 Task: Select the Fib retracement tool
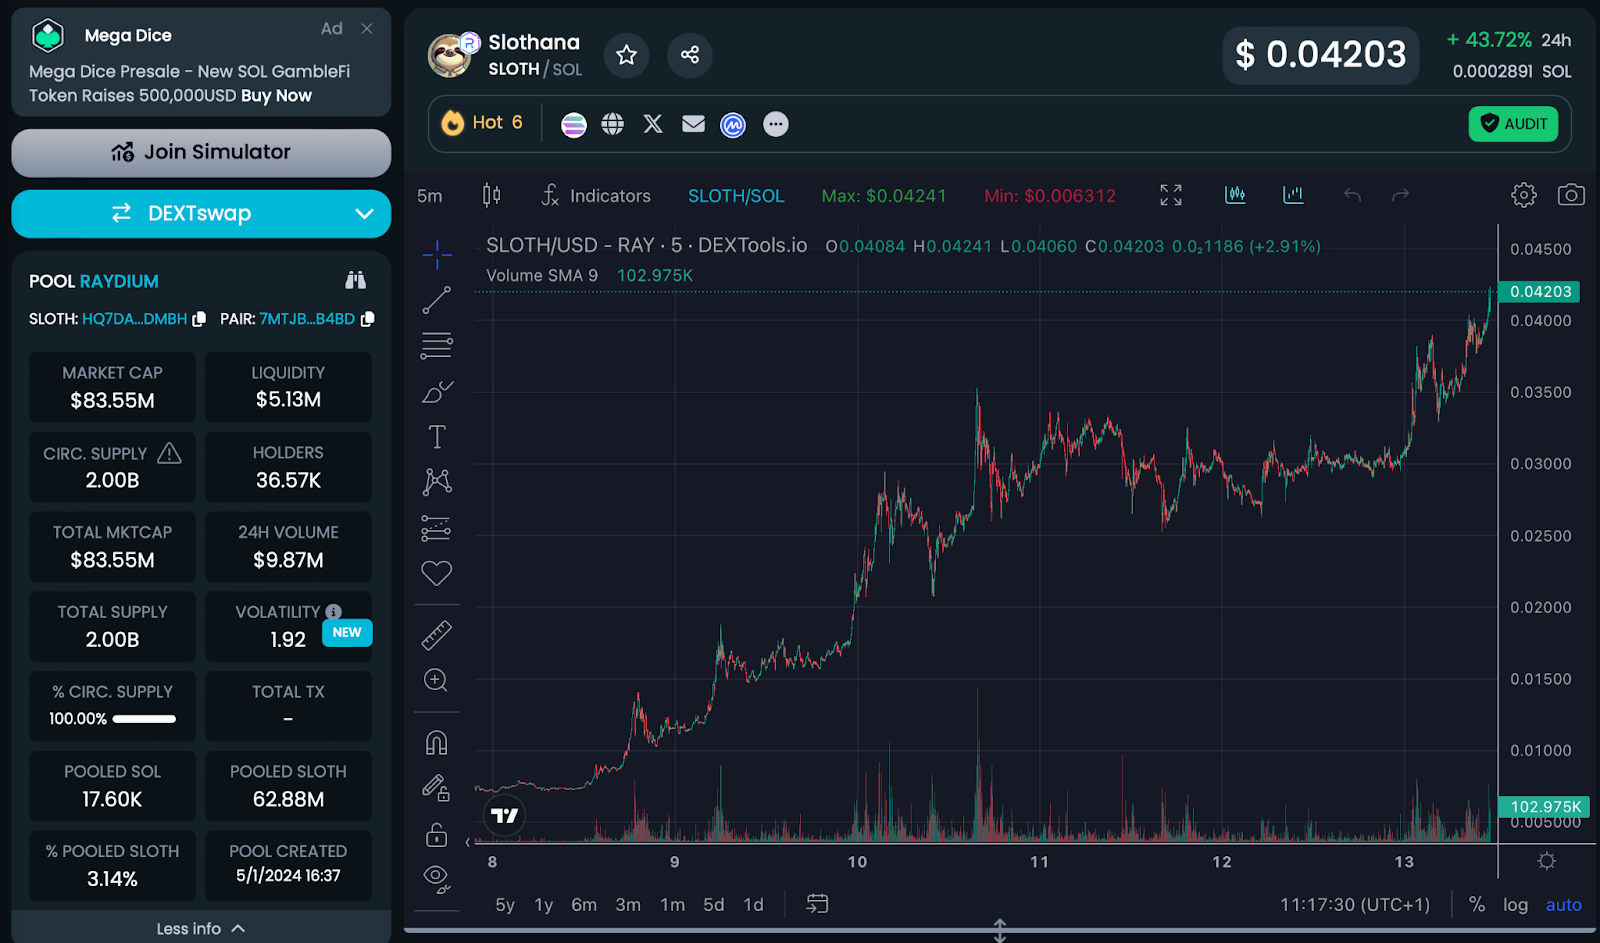pyautogui.click(x=437, y=346)
